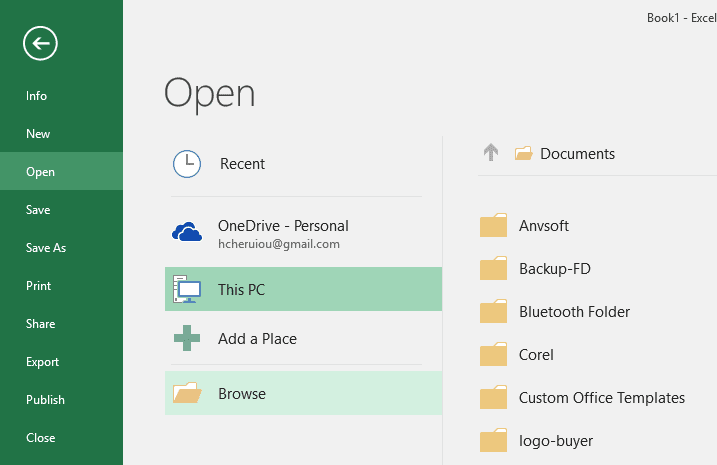Screen dimensions: 717x465
Task: Open the Print page
Action: click(x=38, y=286)
